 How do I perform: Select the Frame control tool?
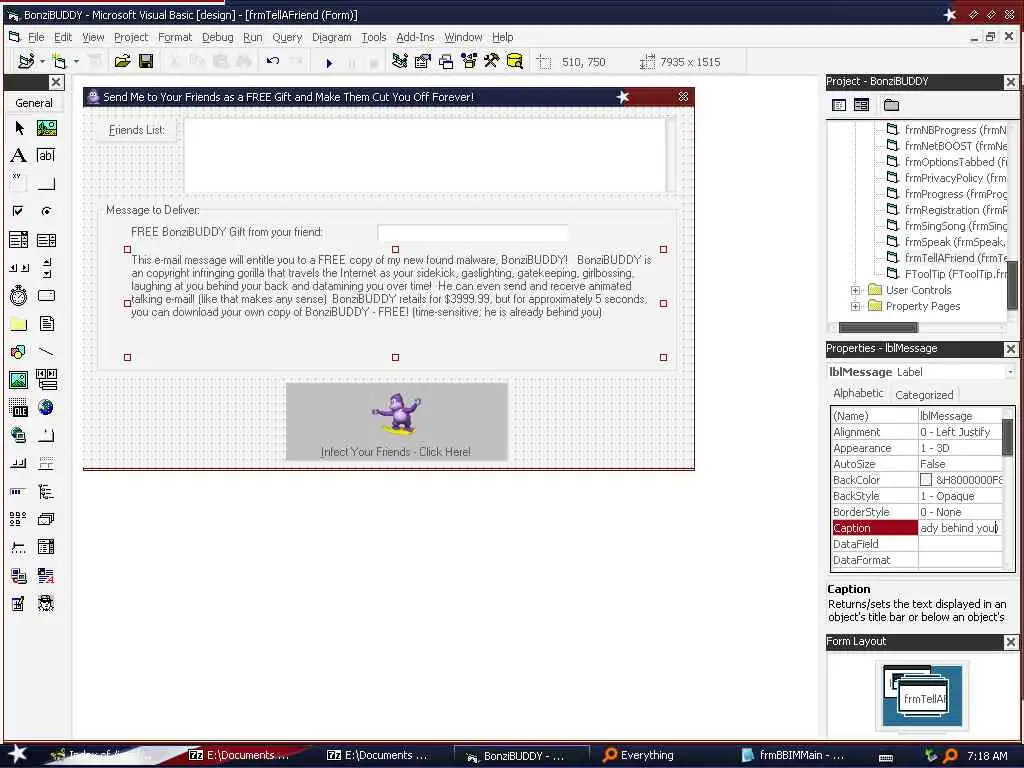coord(19,183)
